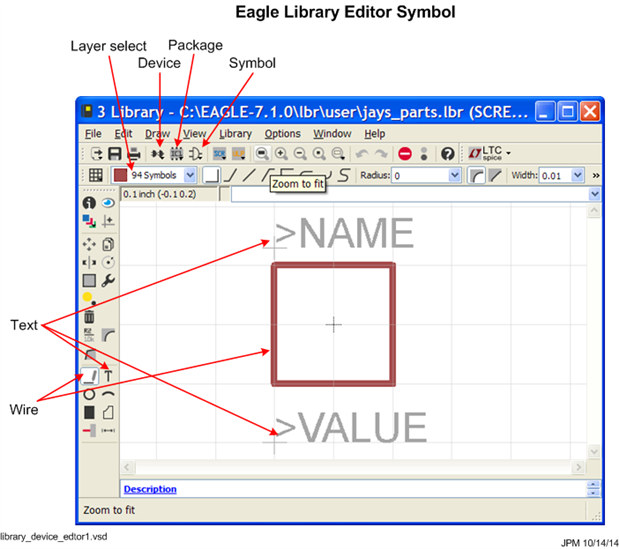Select the Dimension tool
The image size is (619, 549).
[108, 430]
